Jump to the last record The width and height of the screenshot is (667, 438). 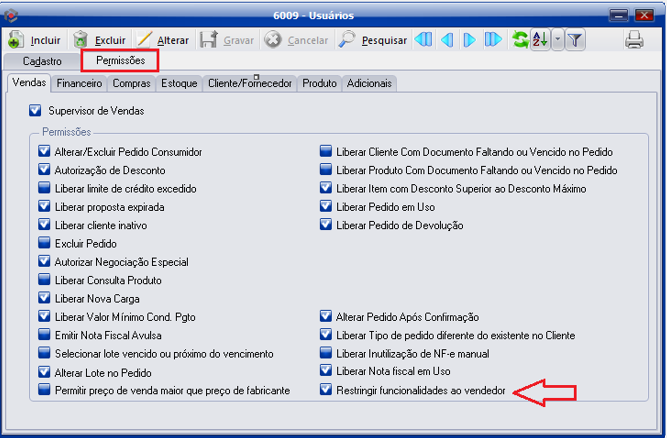(x=493, y=40)
